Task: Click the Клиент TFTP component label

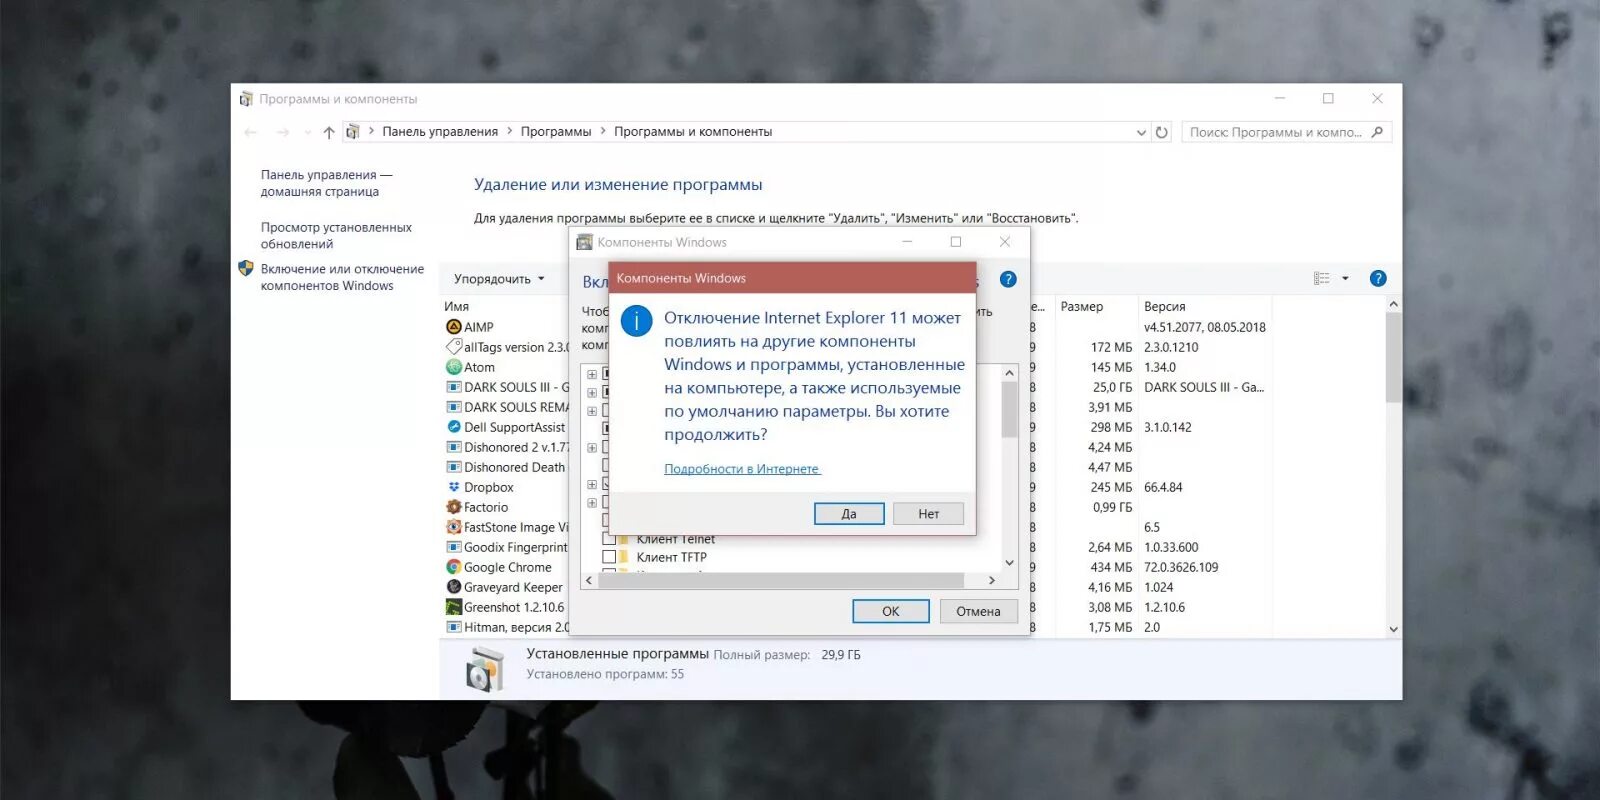Action: pos(671,557)
